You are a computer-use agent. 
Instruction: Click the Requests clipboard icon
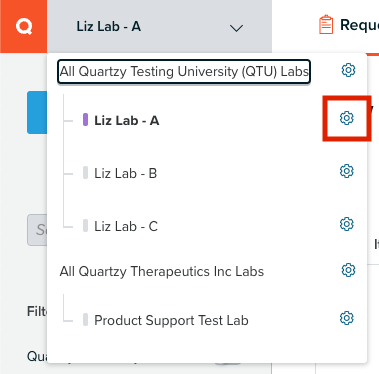(x=326, y=25)
